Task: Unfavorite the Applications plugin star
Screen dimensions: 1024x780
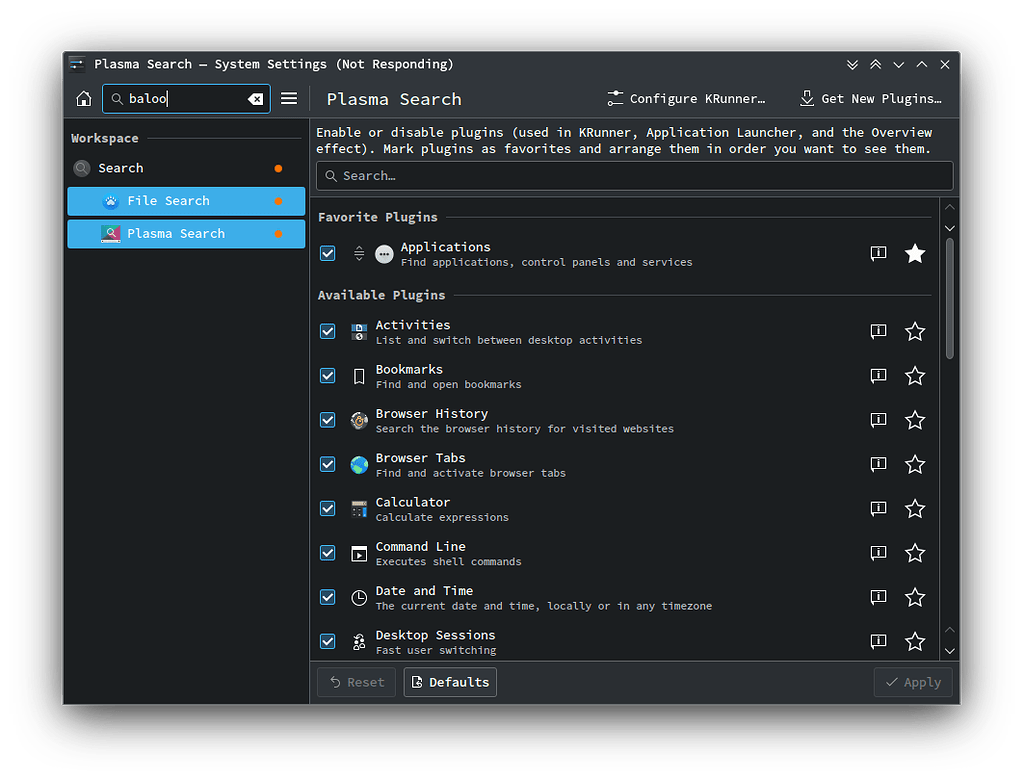Action: click(915, 253)
